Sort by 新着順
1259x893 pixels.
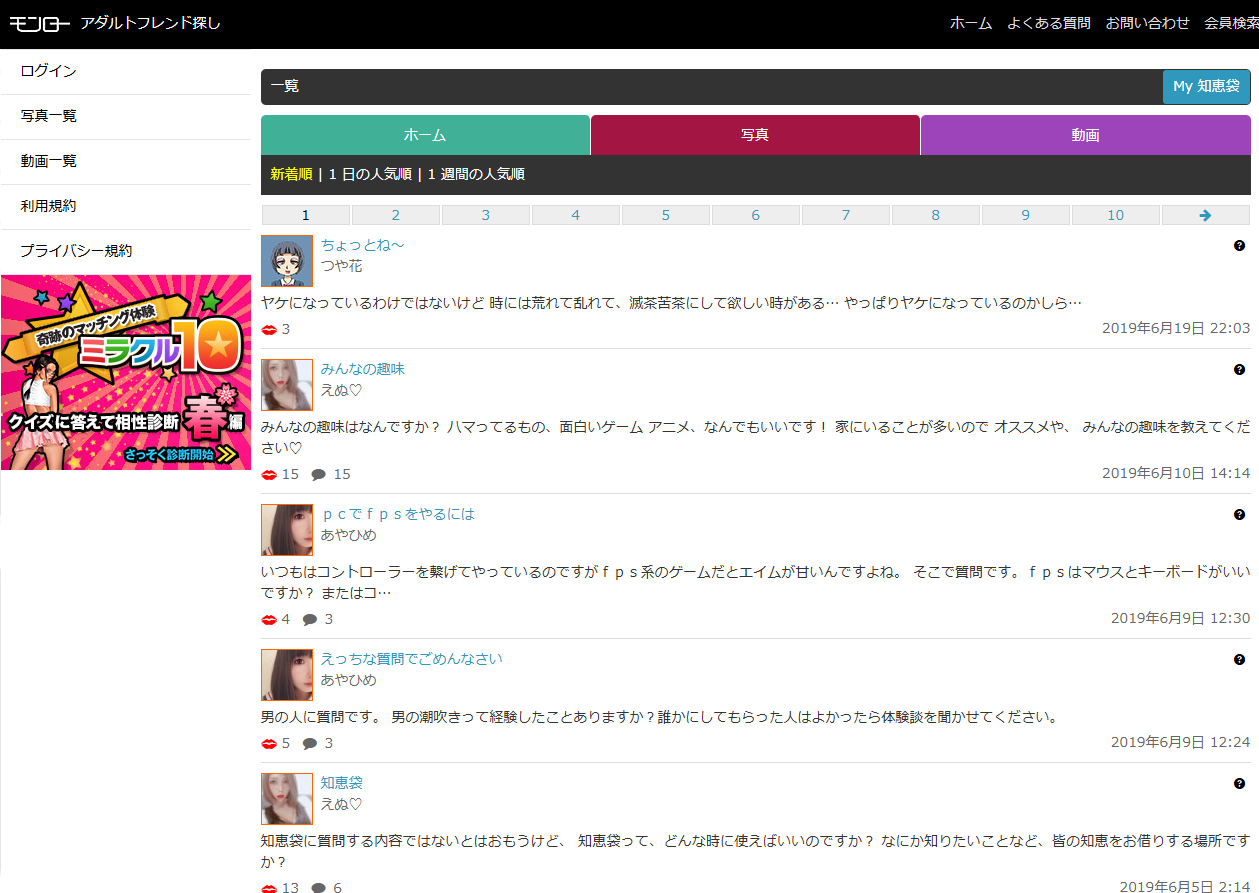291,174
